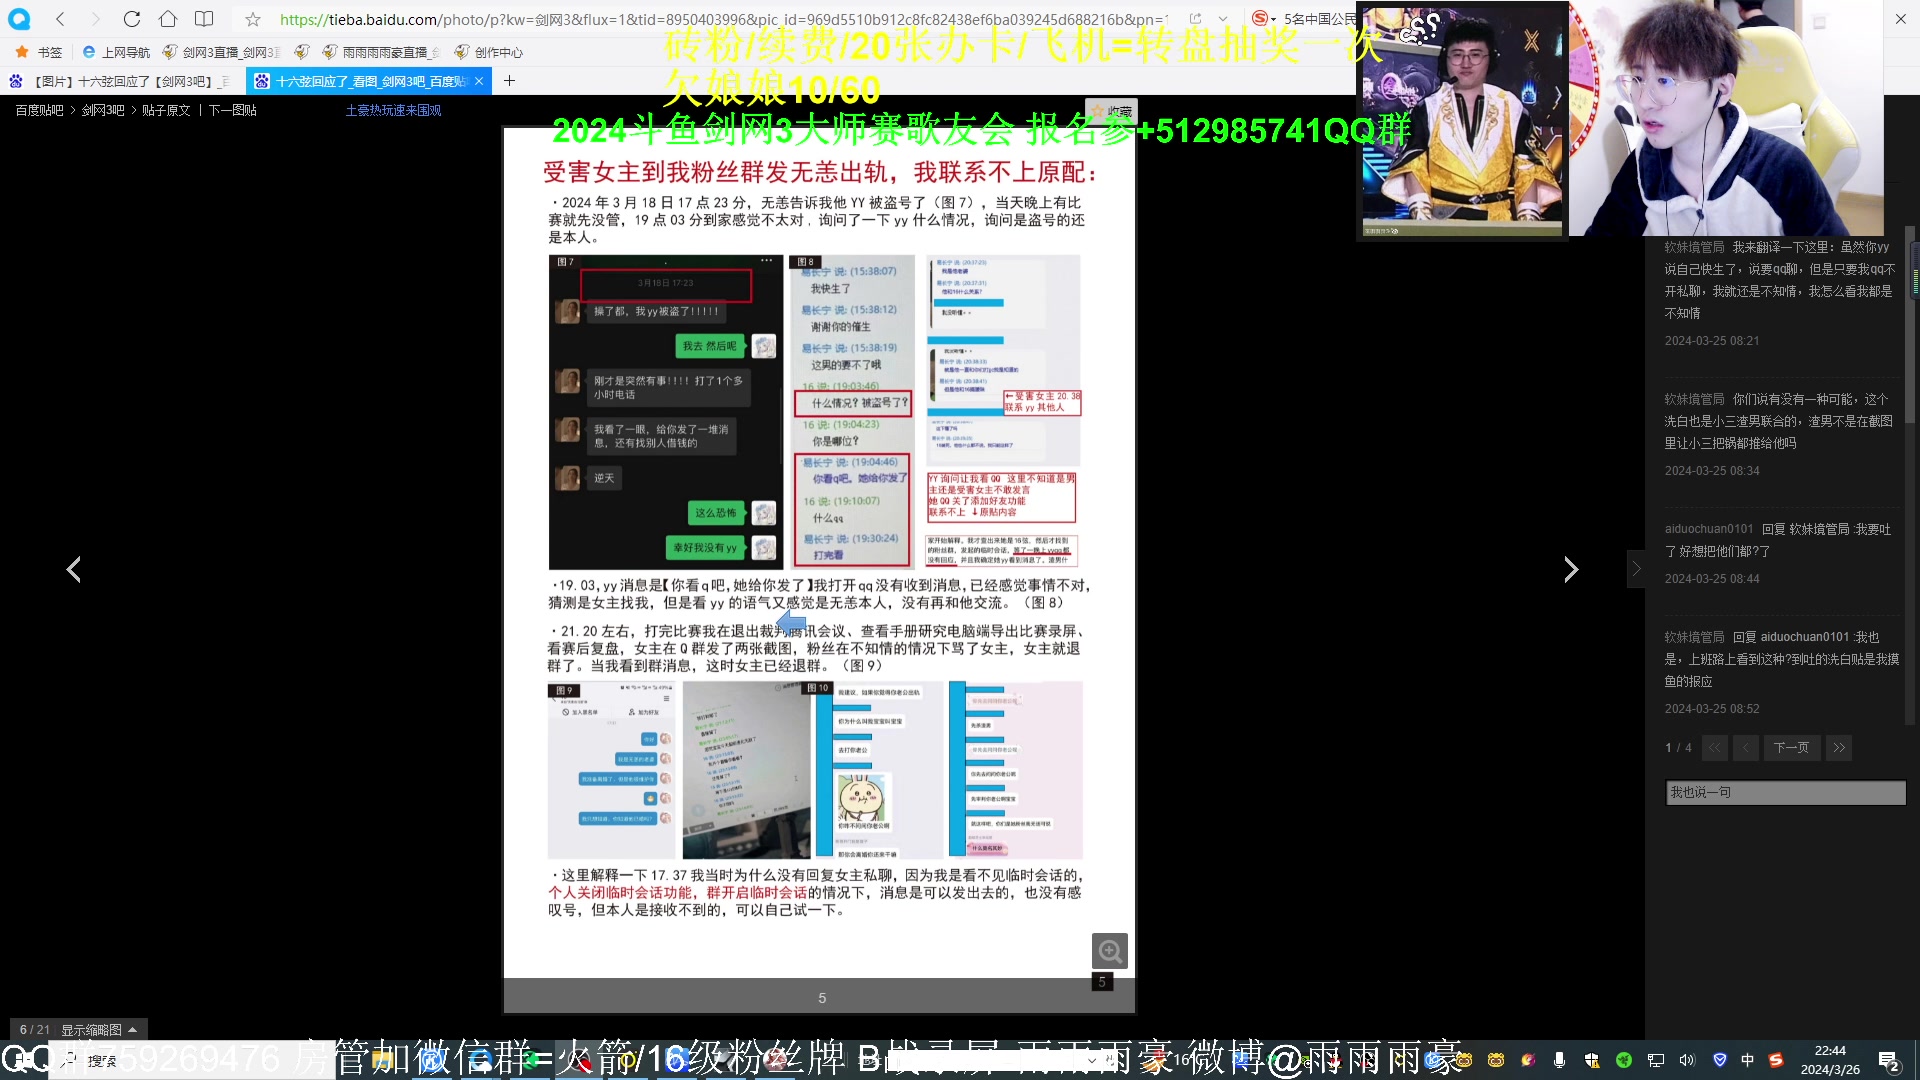Image resolution: width=1920 pixels, height=1080 pixels.
Task: Open the Sogou input method tray icon
Action: [x=1776, y=1060]
